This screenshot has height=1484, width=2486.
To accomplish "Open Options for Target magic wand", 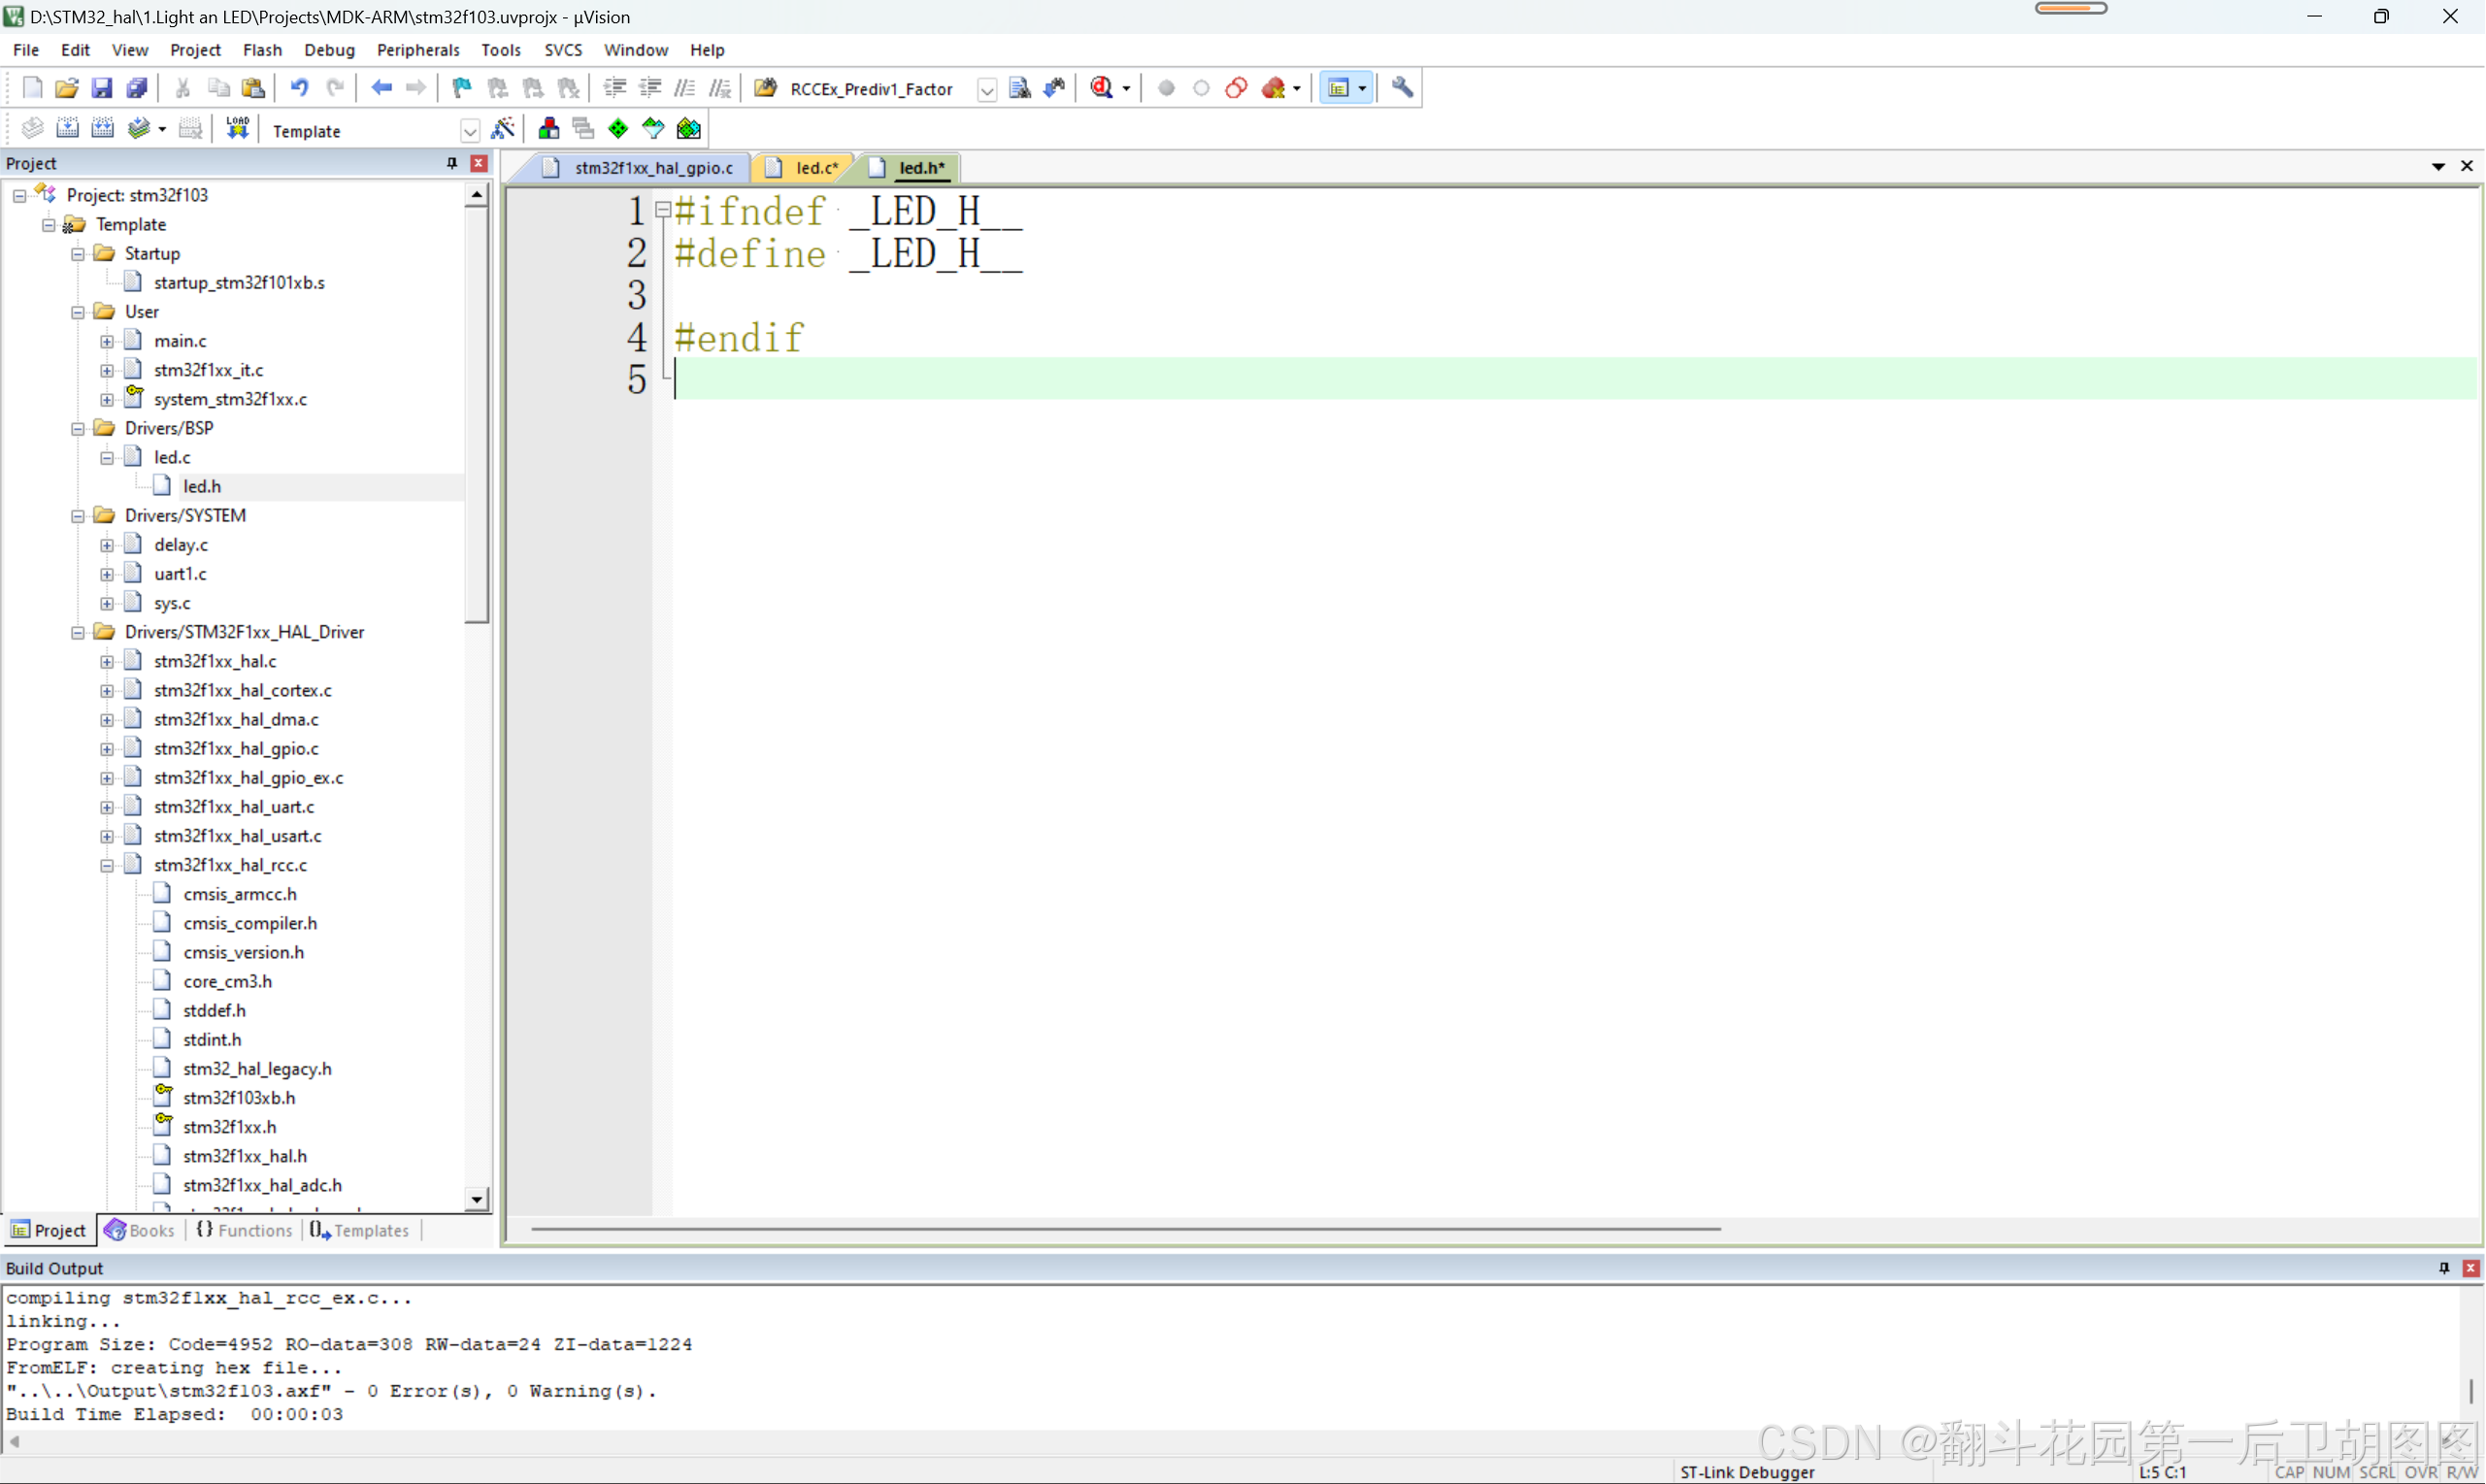I will point(503,128).
